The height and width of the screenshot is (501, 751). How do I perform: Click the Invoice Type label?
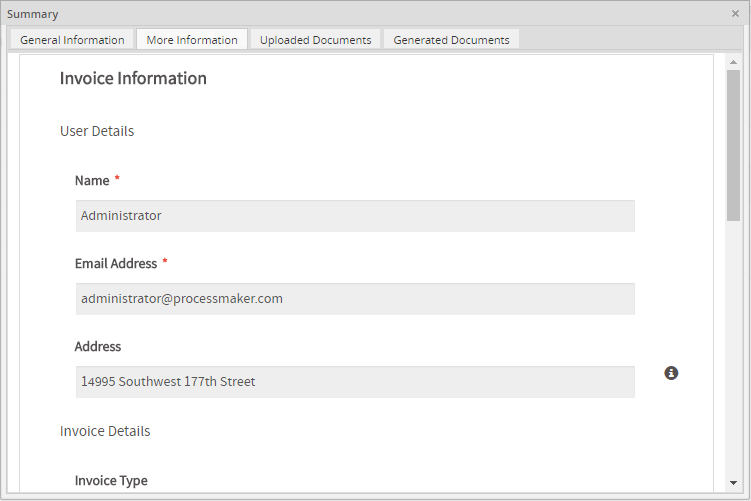pyautogui.click(x=111, y=481)
